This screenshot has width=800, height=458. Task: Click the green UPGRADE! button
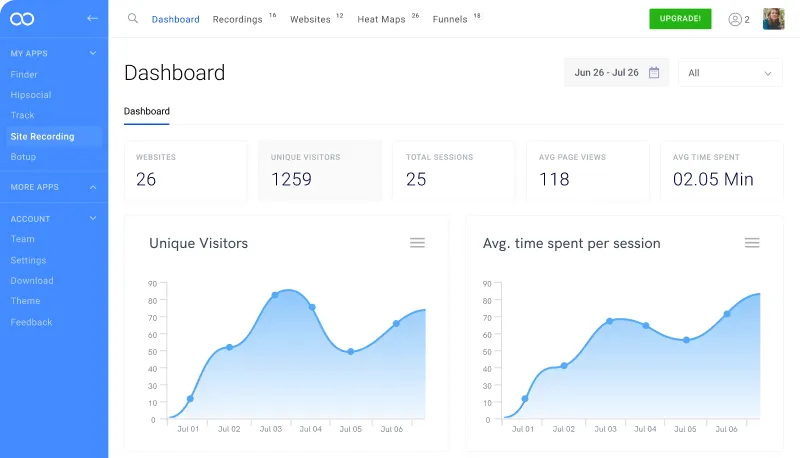click(x=680, y=19)
